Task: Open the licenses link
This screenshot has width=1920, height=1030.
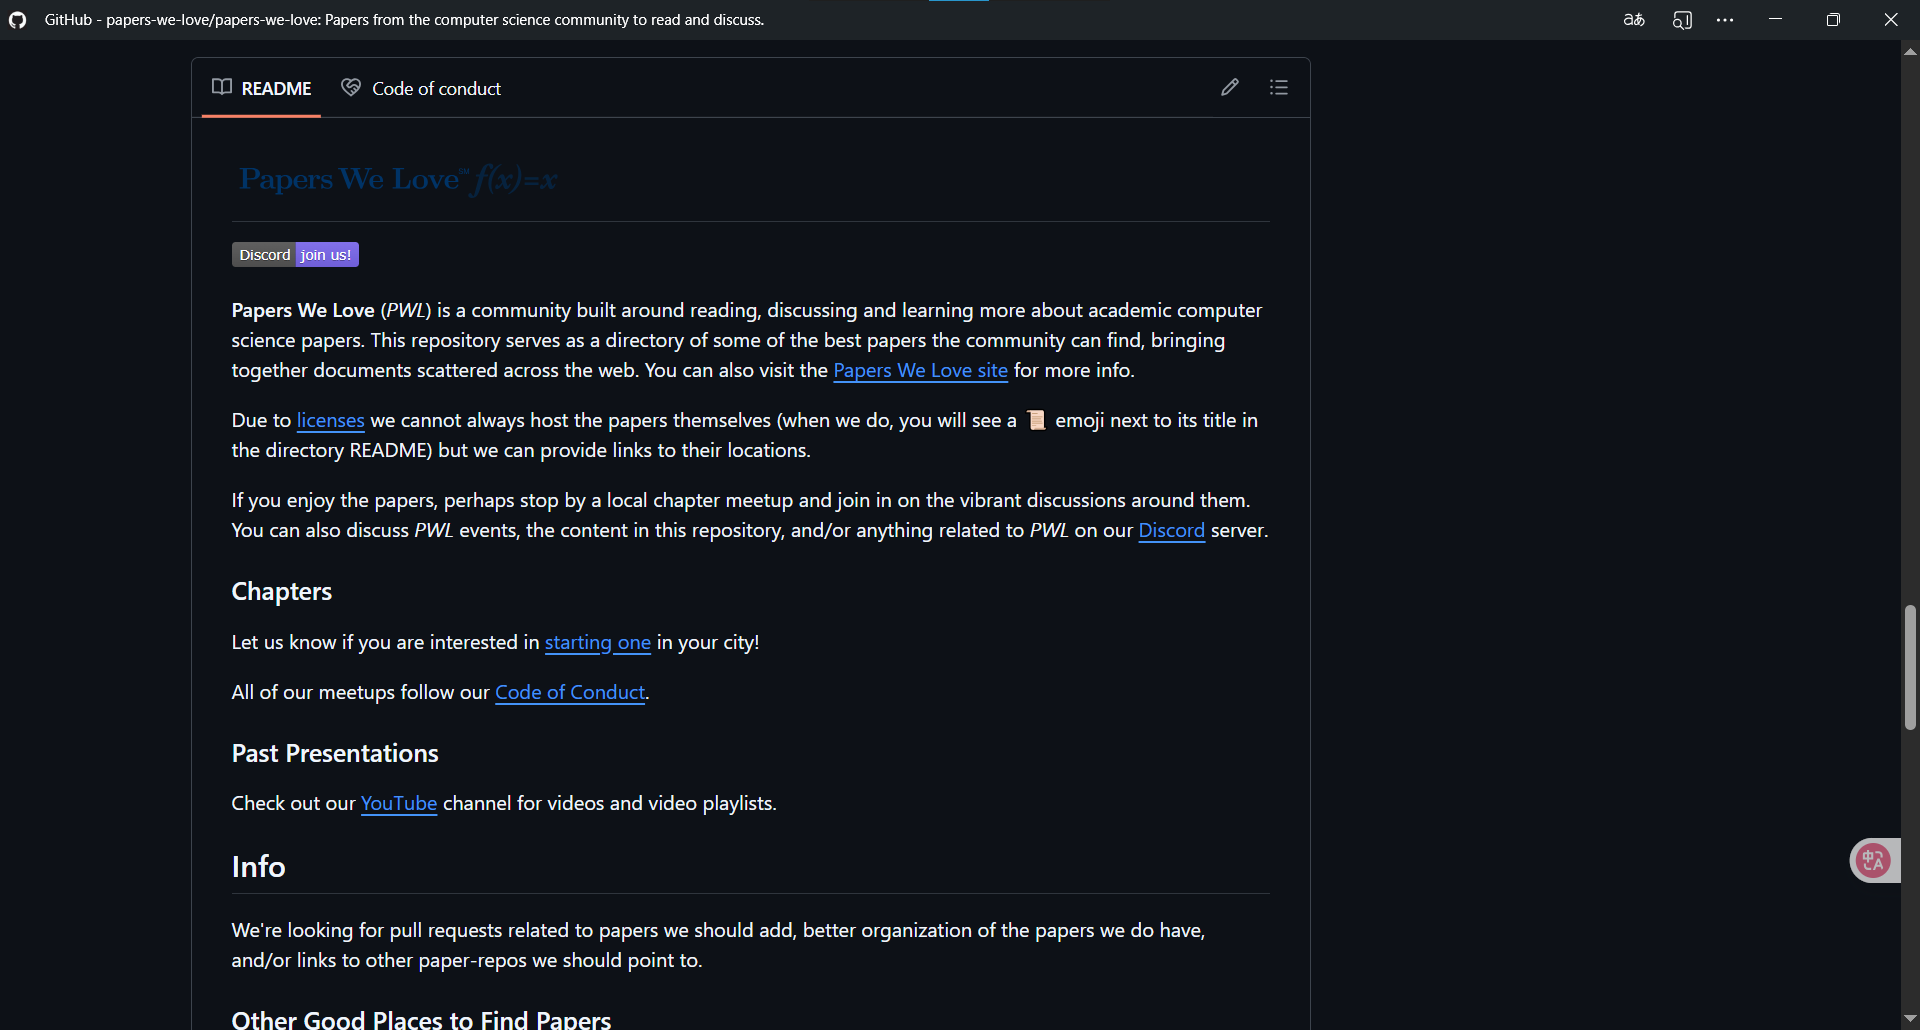Action: 330,420
